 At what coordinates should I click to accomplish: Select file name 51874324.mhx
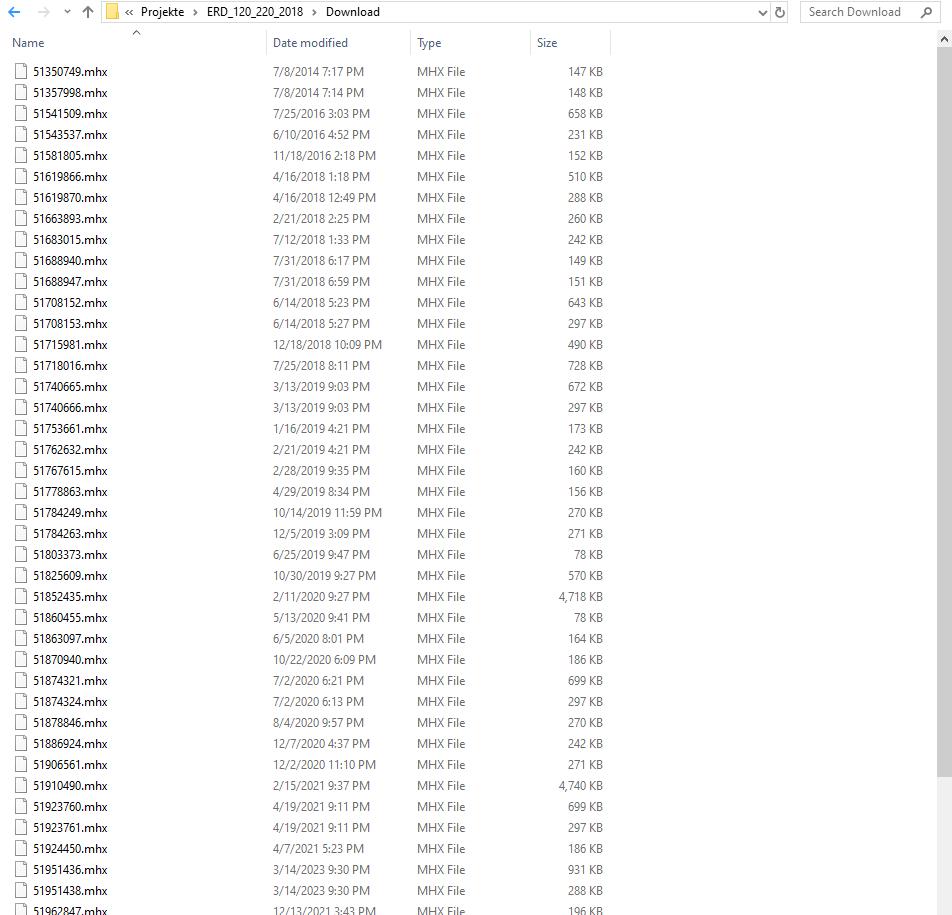[70, 702]
